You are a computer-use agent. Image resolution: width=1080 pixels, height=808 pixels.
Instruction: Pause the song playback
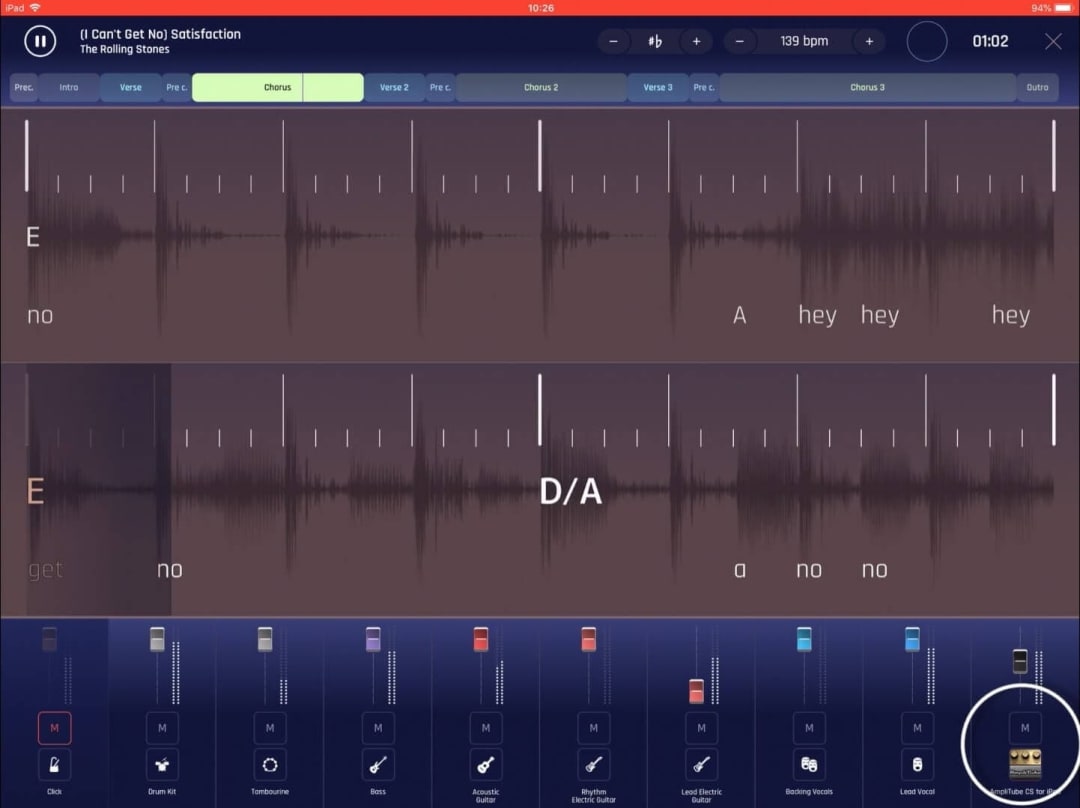tap(40, 41)
